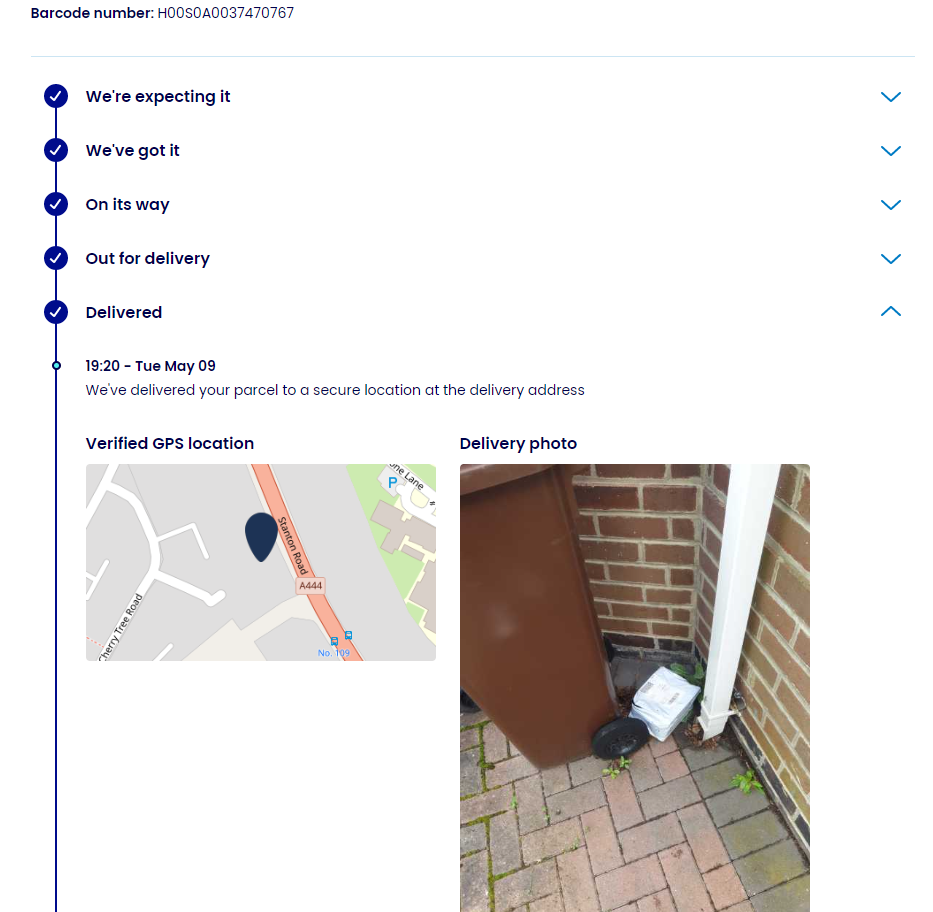Click the checkmark icon beside We've got it
933x912 pixels.
(x=55, y=151)
